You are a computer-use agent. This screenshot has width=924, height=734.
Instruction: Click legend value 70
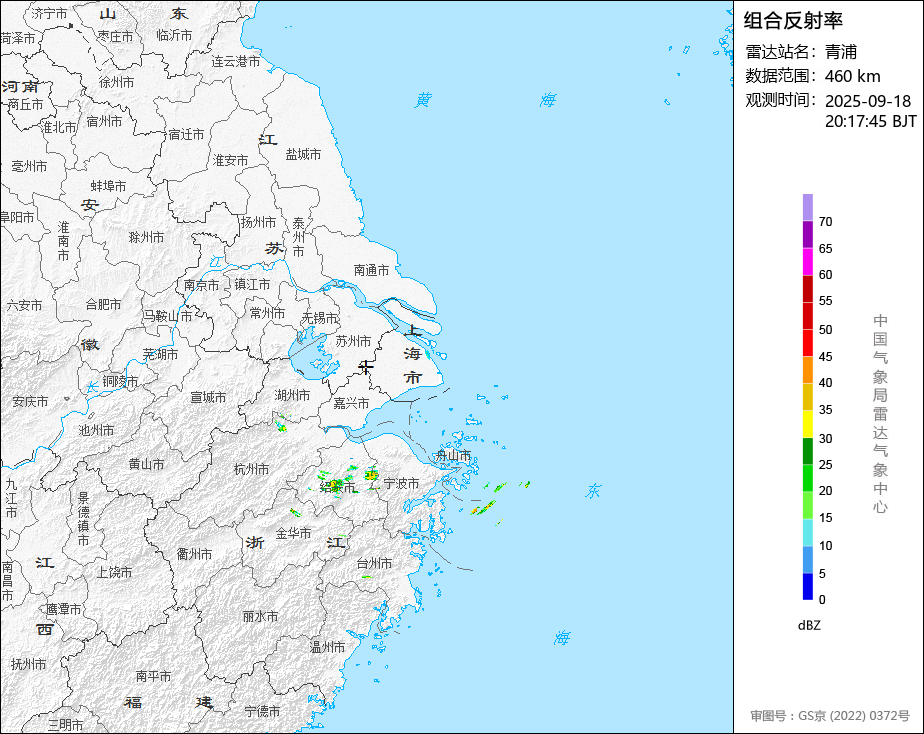(x=825, y=221)
